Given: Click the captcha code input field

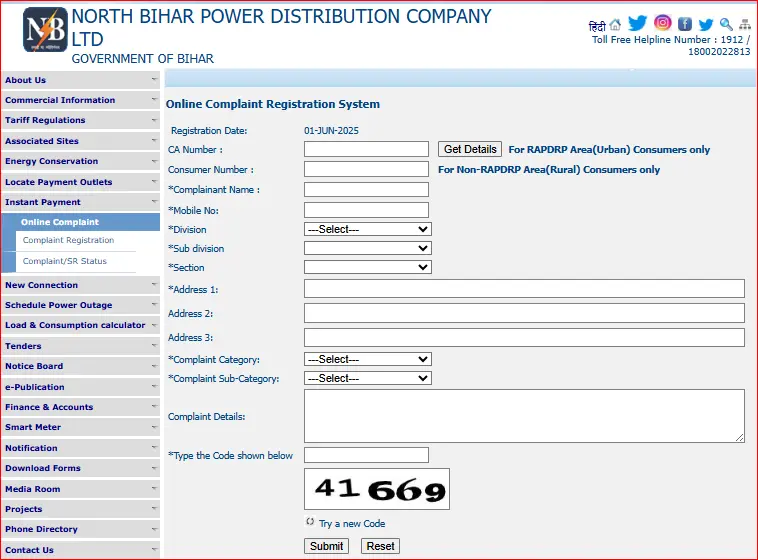Looking at the screenshot, I should [x=366, y=455].
